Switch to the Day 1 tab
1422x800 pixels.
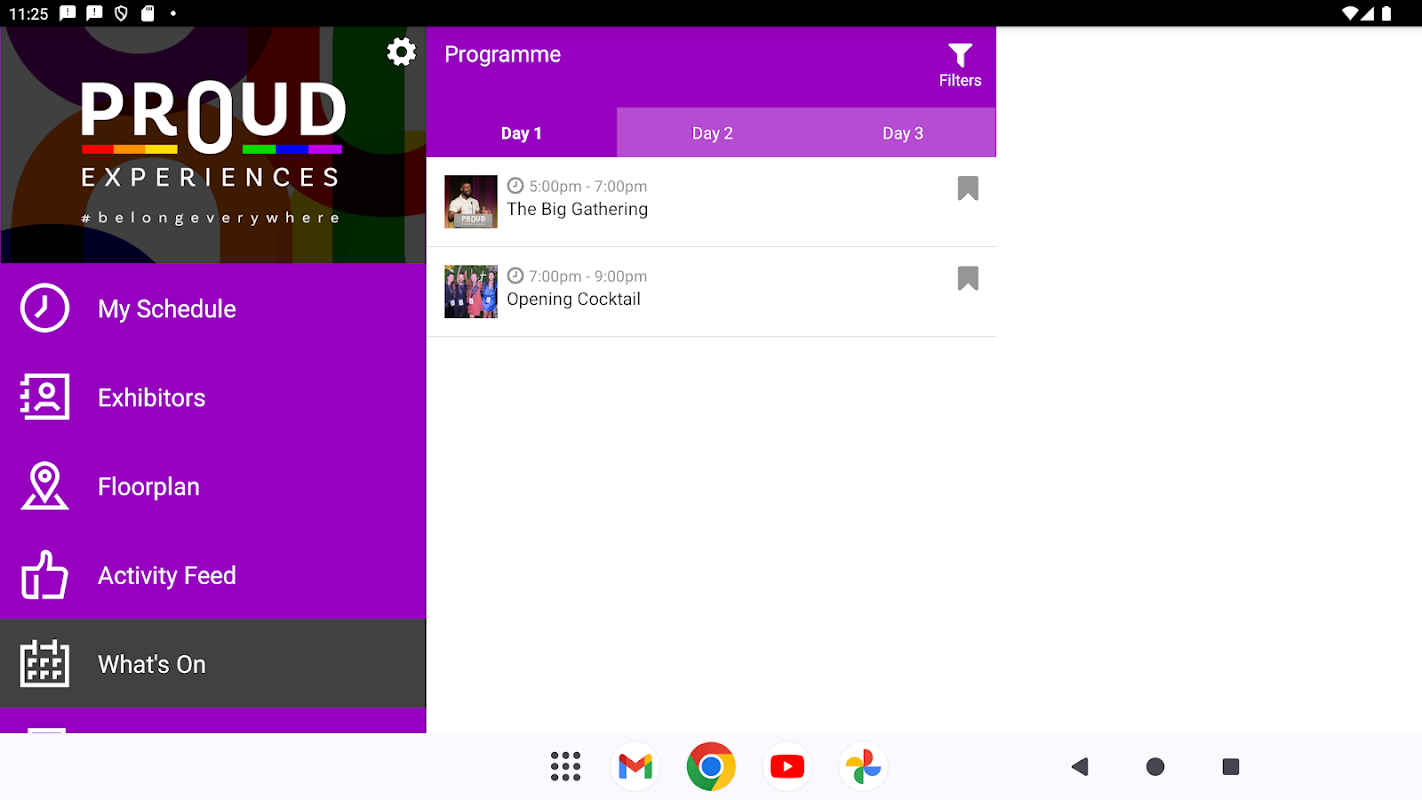pos(522,133)
